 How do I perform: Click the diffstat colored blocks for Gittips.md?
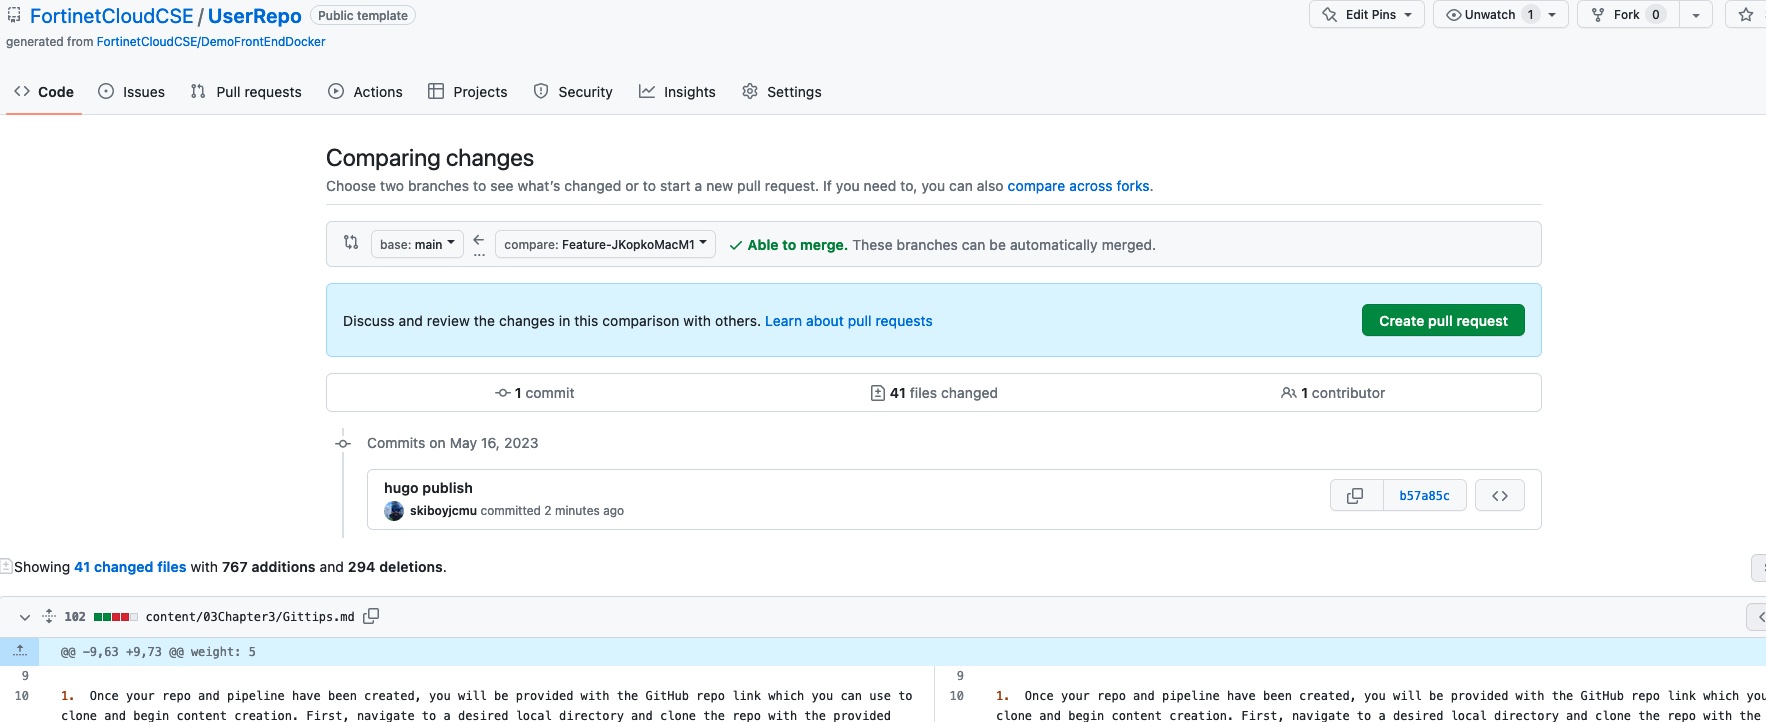tap(116, 617)
